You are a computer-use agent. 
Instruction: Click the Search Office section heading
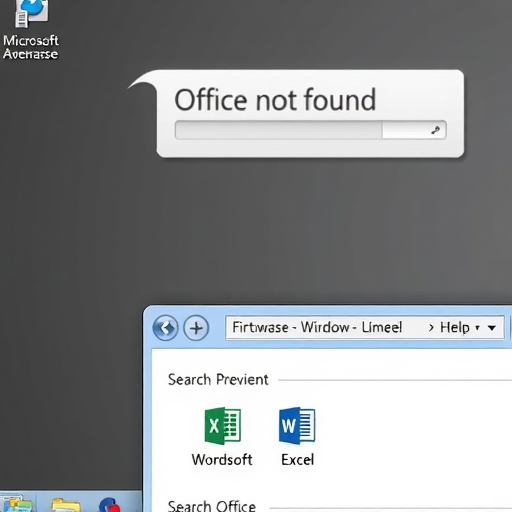coord(212,506)
